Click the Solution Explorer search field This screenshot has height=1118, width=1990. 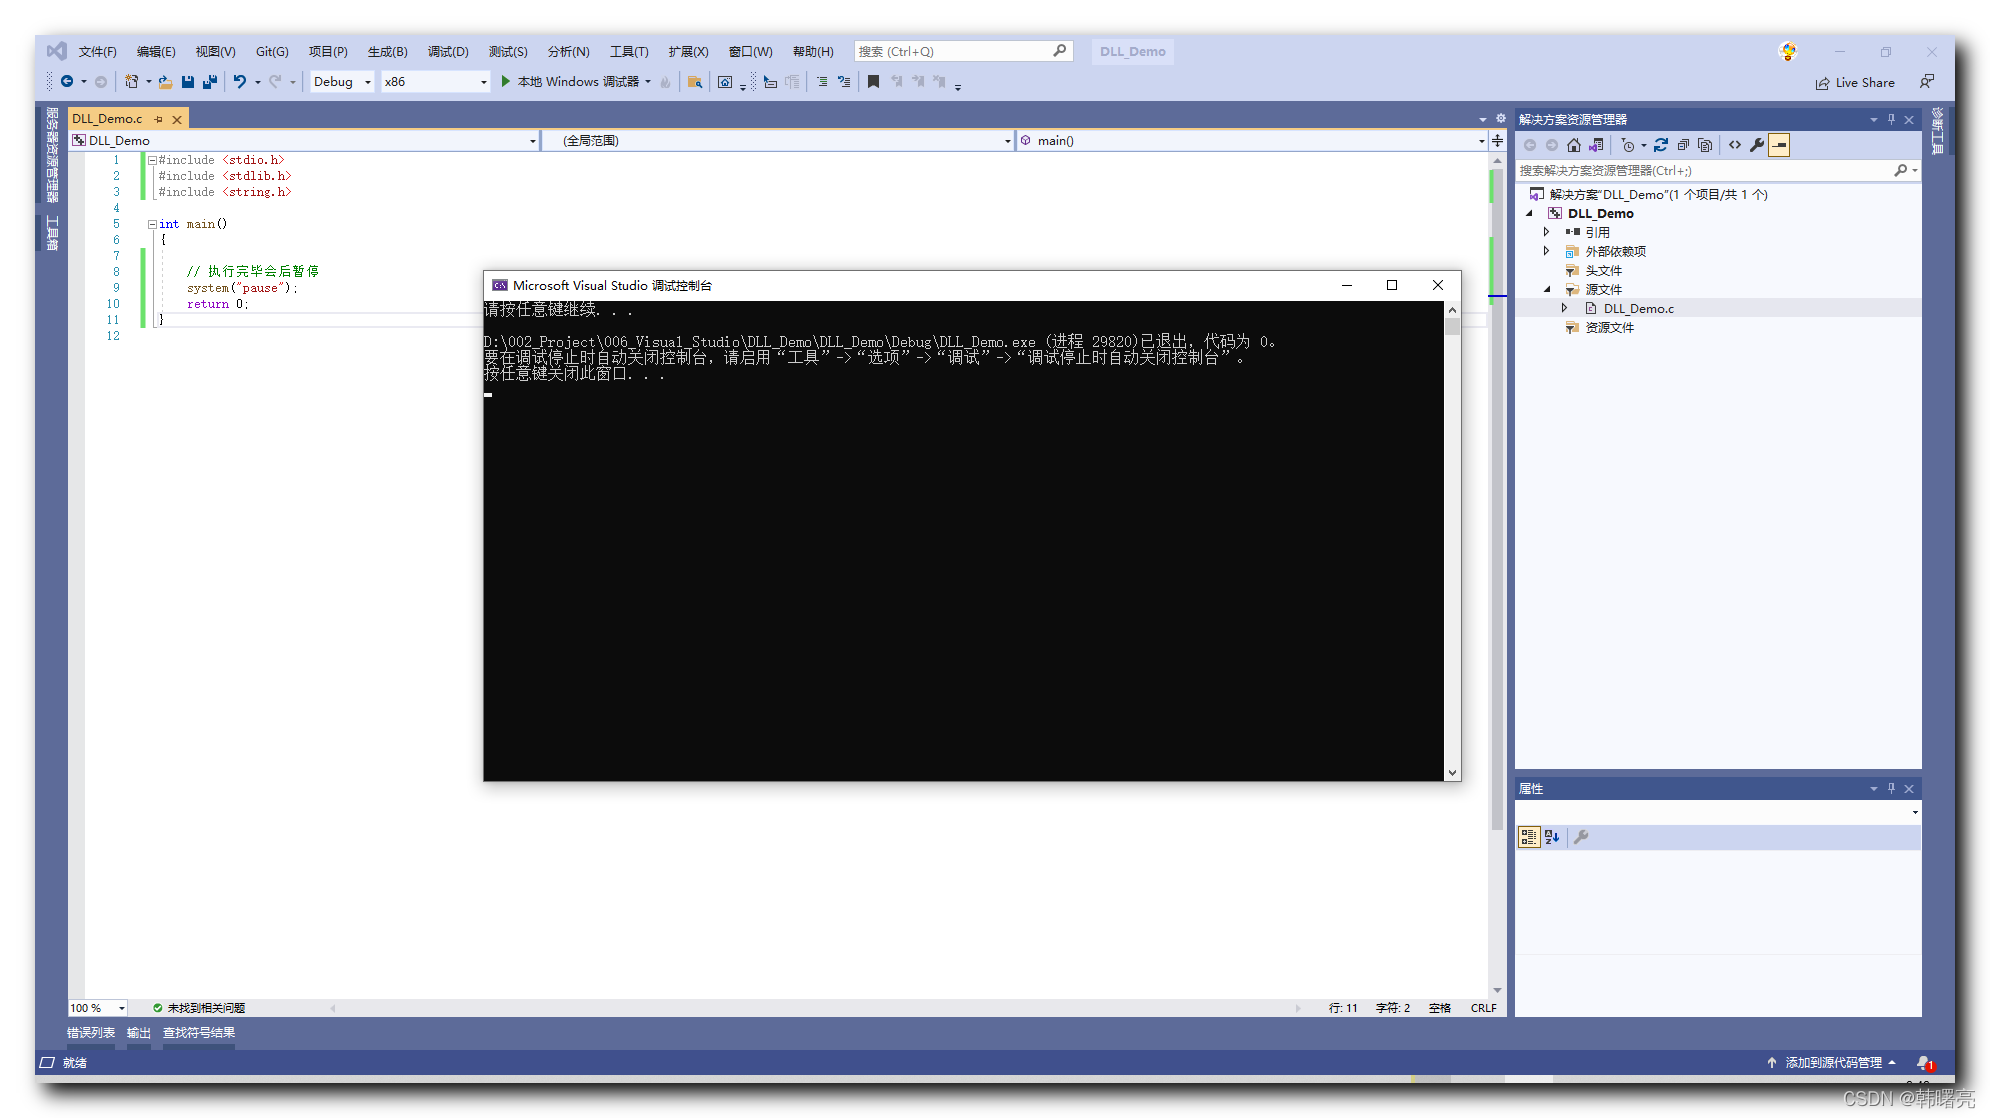tap(1716, 171)
